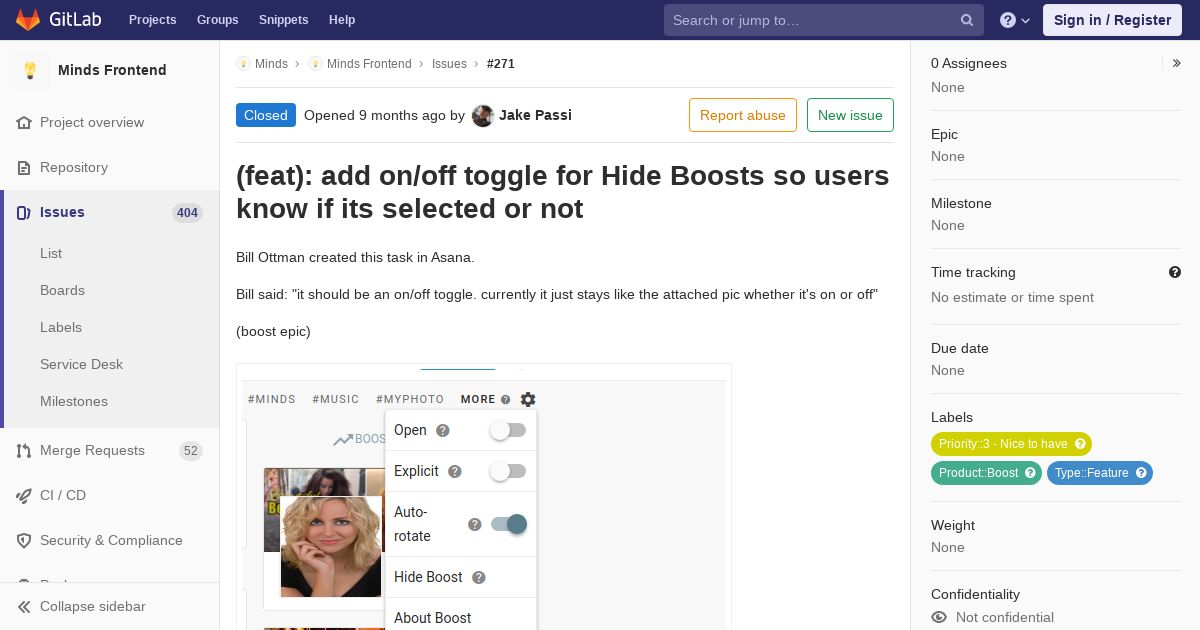
Task: Click the #271 breadcrumb link
Action: click(x=501, y=63)
